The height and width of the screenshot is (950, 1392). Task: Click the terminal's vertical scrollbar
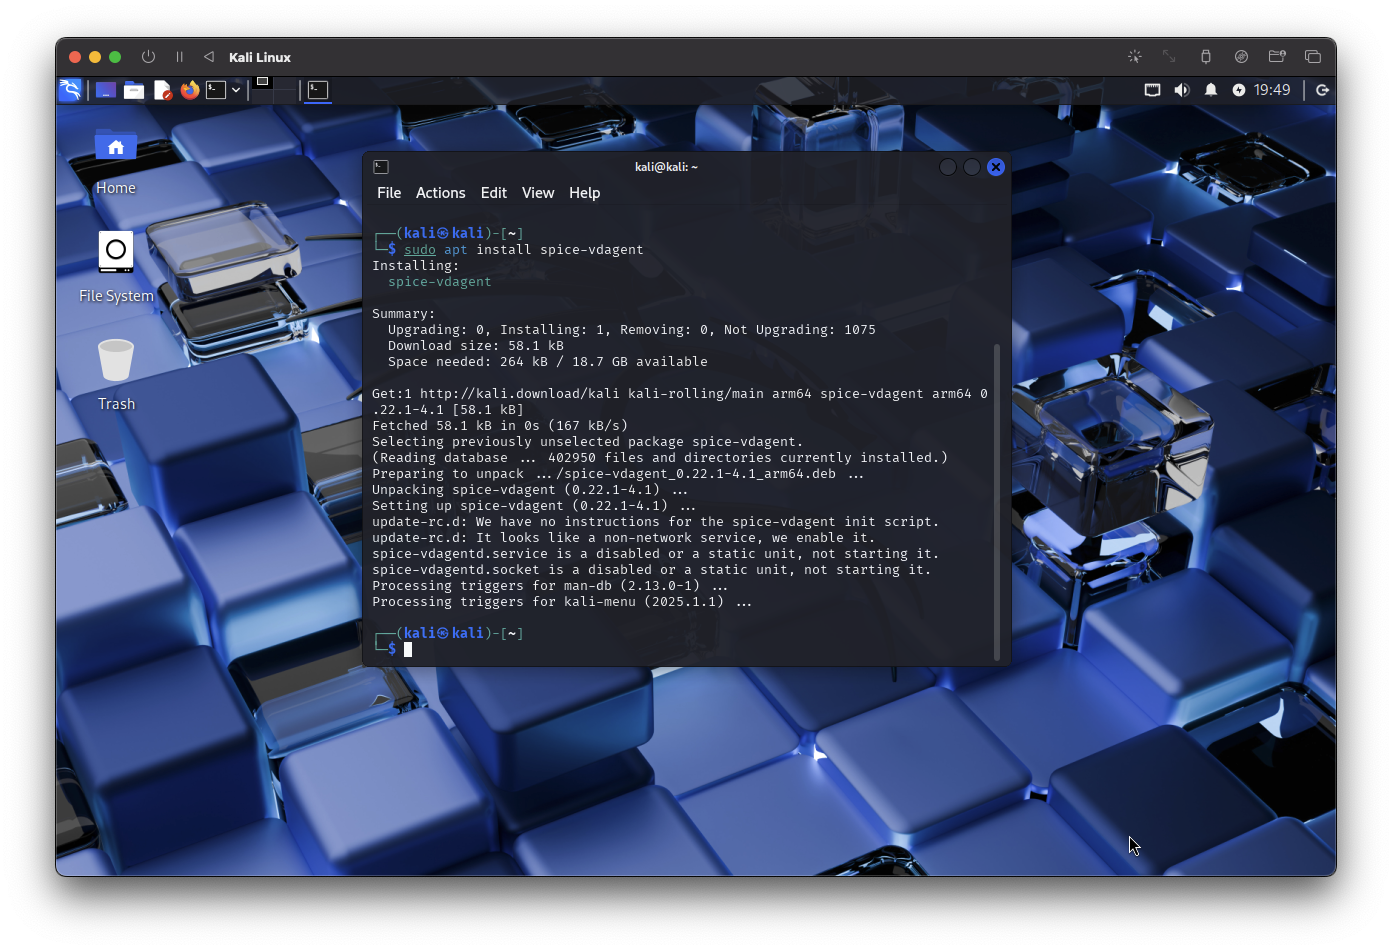(x=997, y=500)
